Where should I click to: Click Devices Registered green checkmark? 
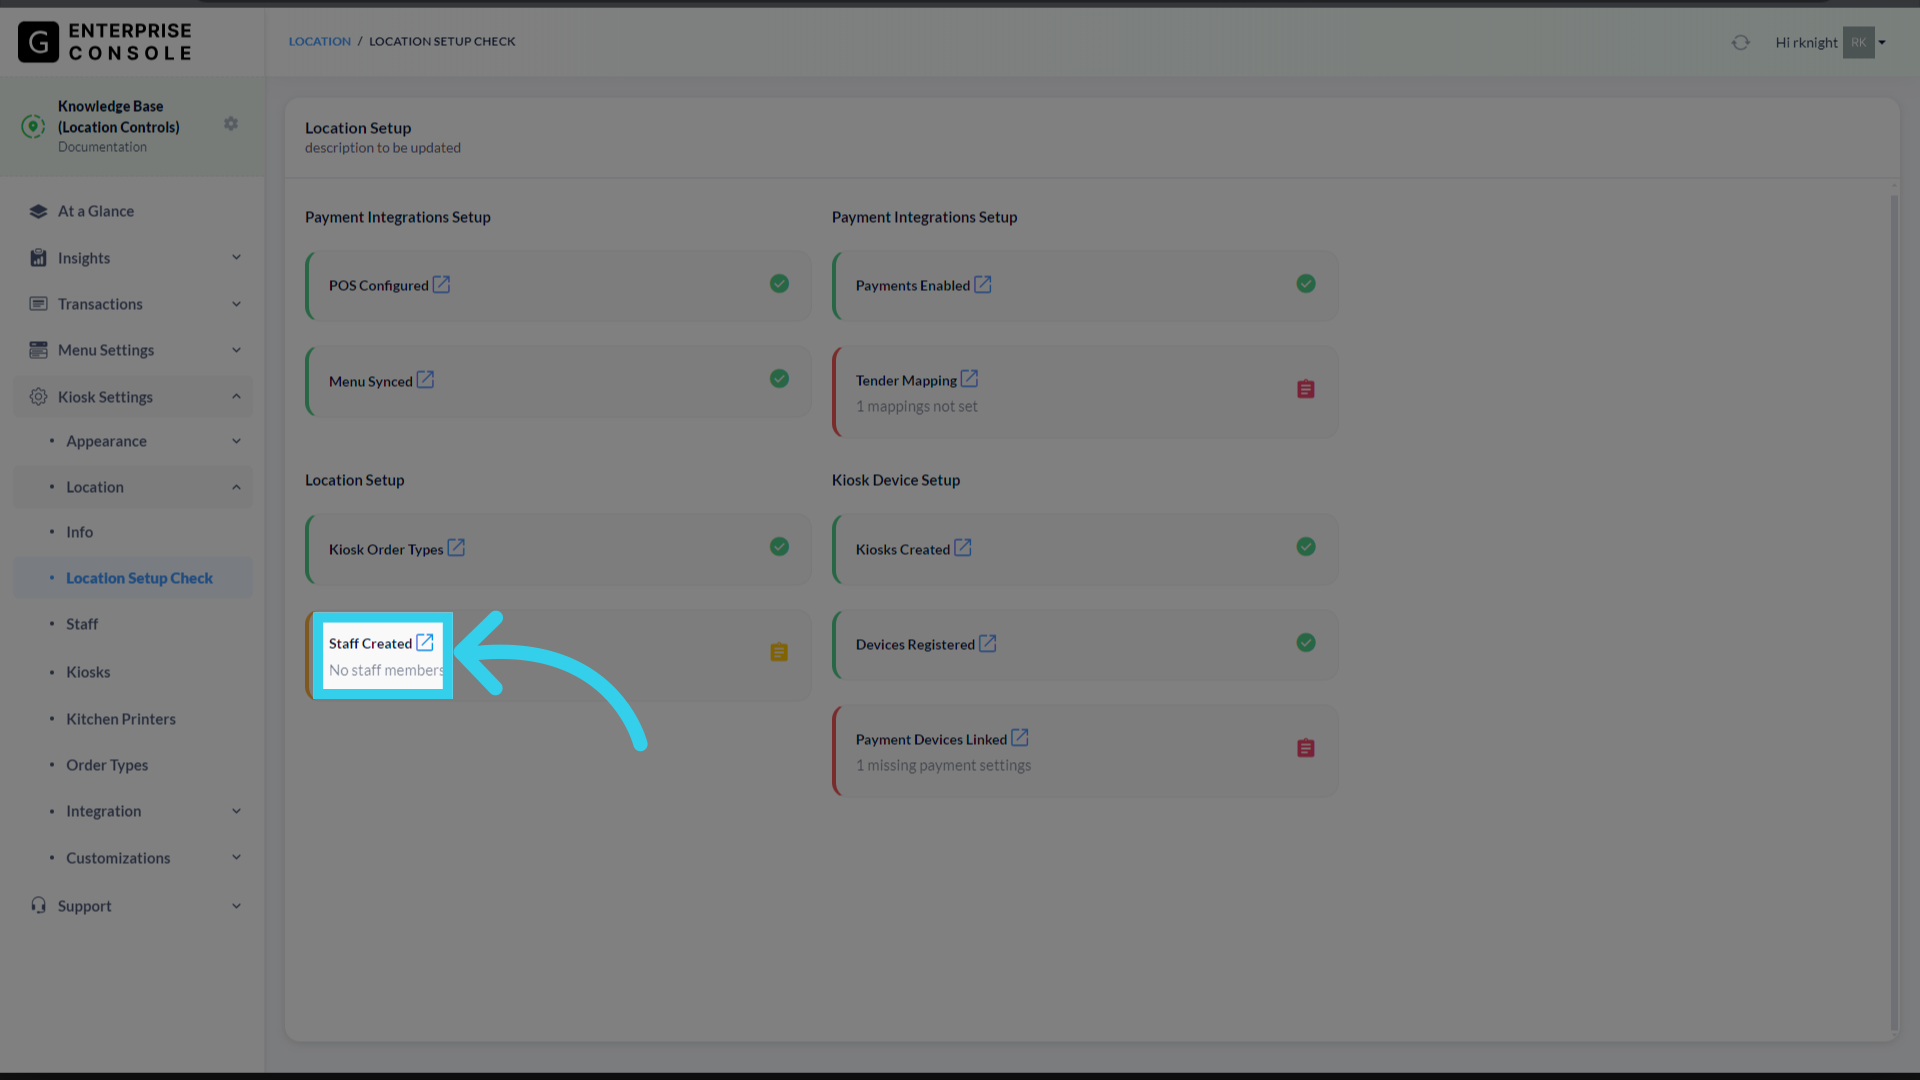(x=1306, y=643)
